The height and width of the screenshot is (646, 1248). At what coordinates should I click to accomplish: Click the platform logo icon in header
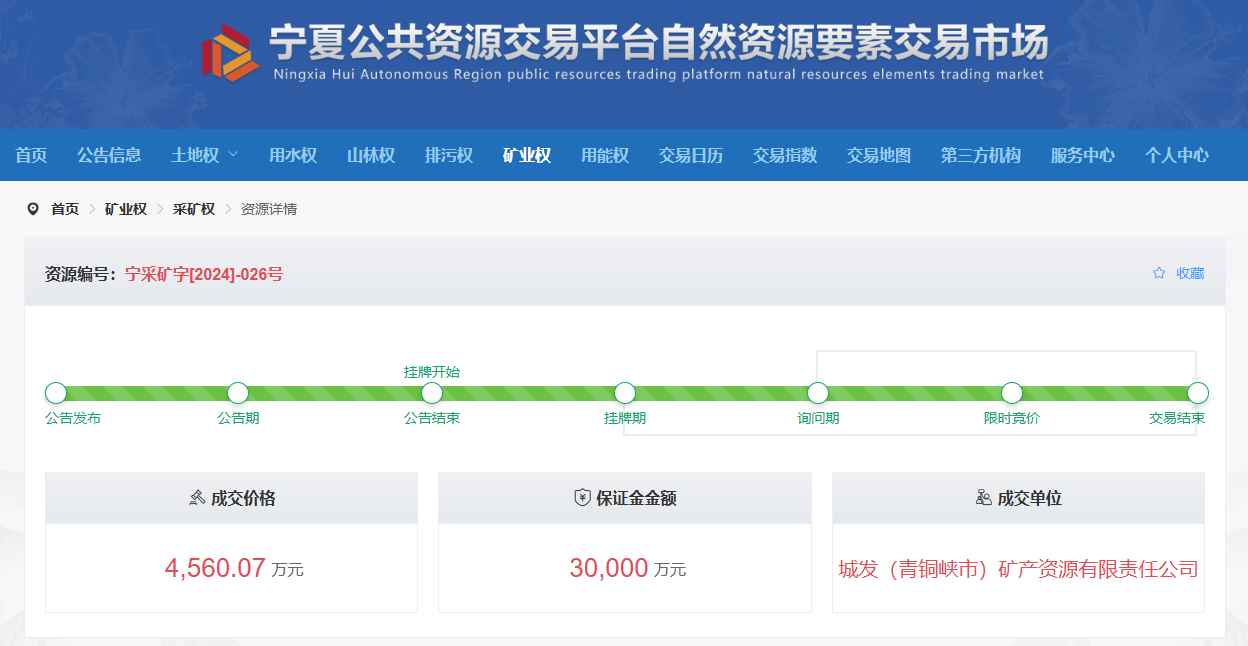230,52
